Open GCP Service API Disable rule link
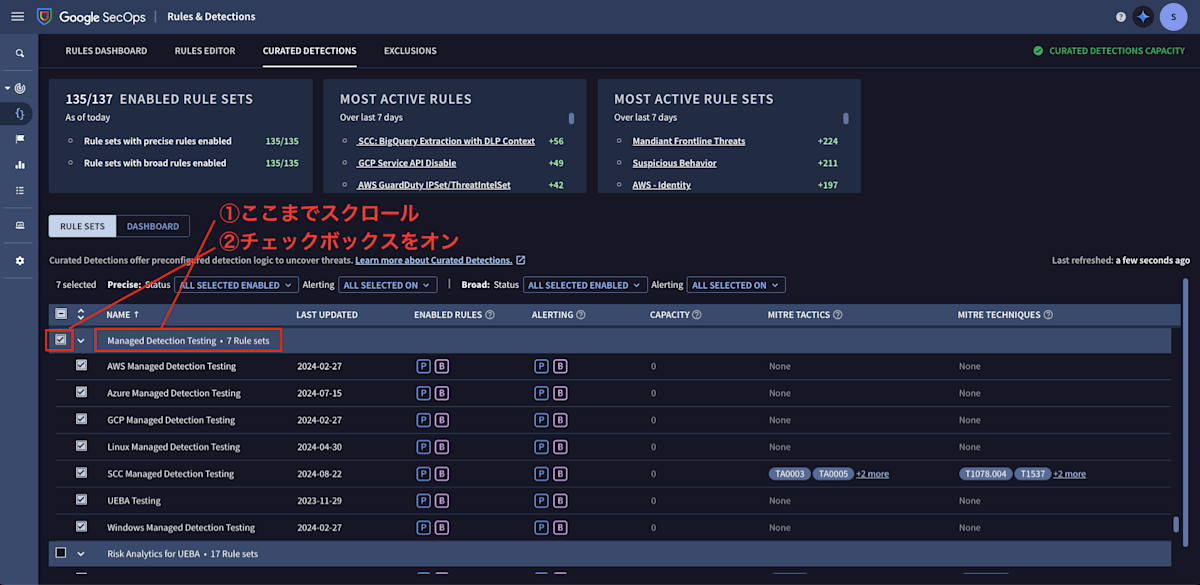Viewport: 1200px width, 585px height. click(x=407, y=163)
